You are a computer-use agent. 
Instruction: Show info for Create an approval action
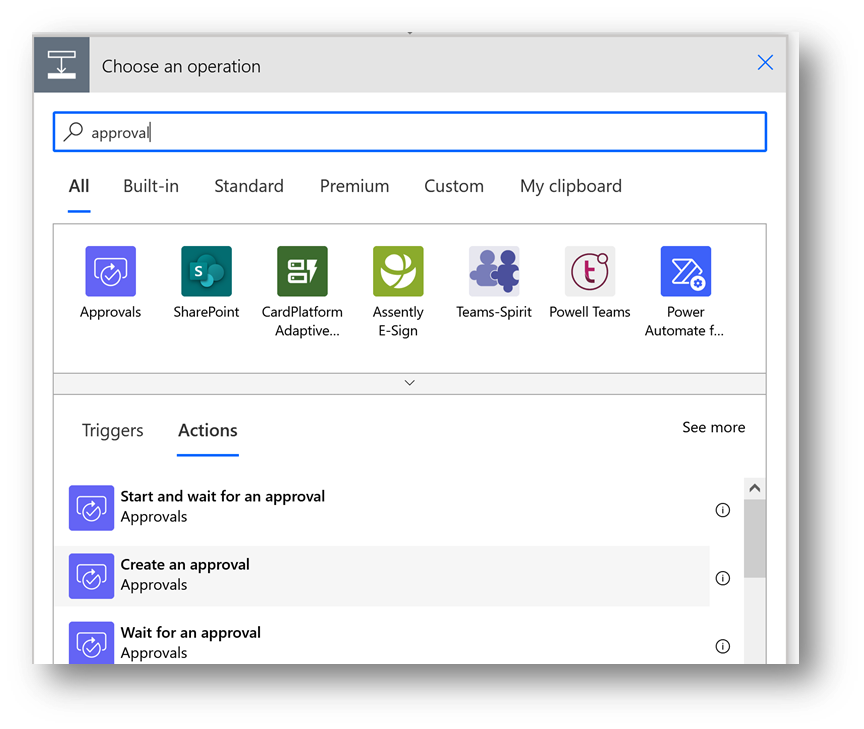pos(723,578)
